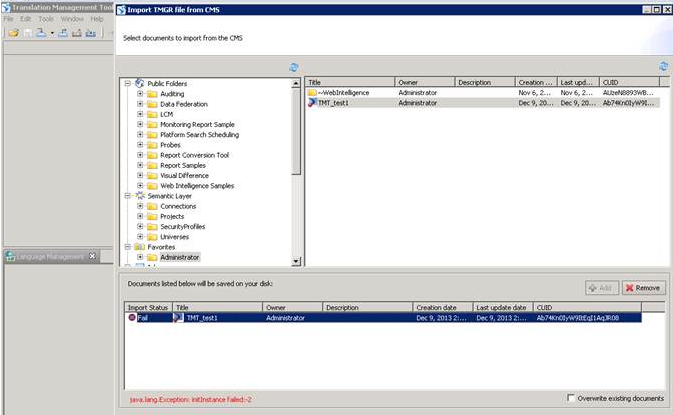Click the Remove button
This screenshot has height=415, width=673.
644,288
